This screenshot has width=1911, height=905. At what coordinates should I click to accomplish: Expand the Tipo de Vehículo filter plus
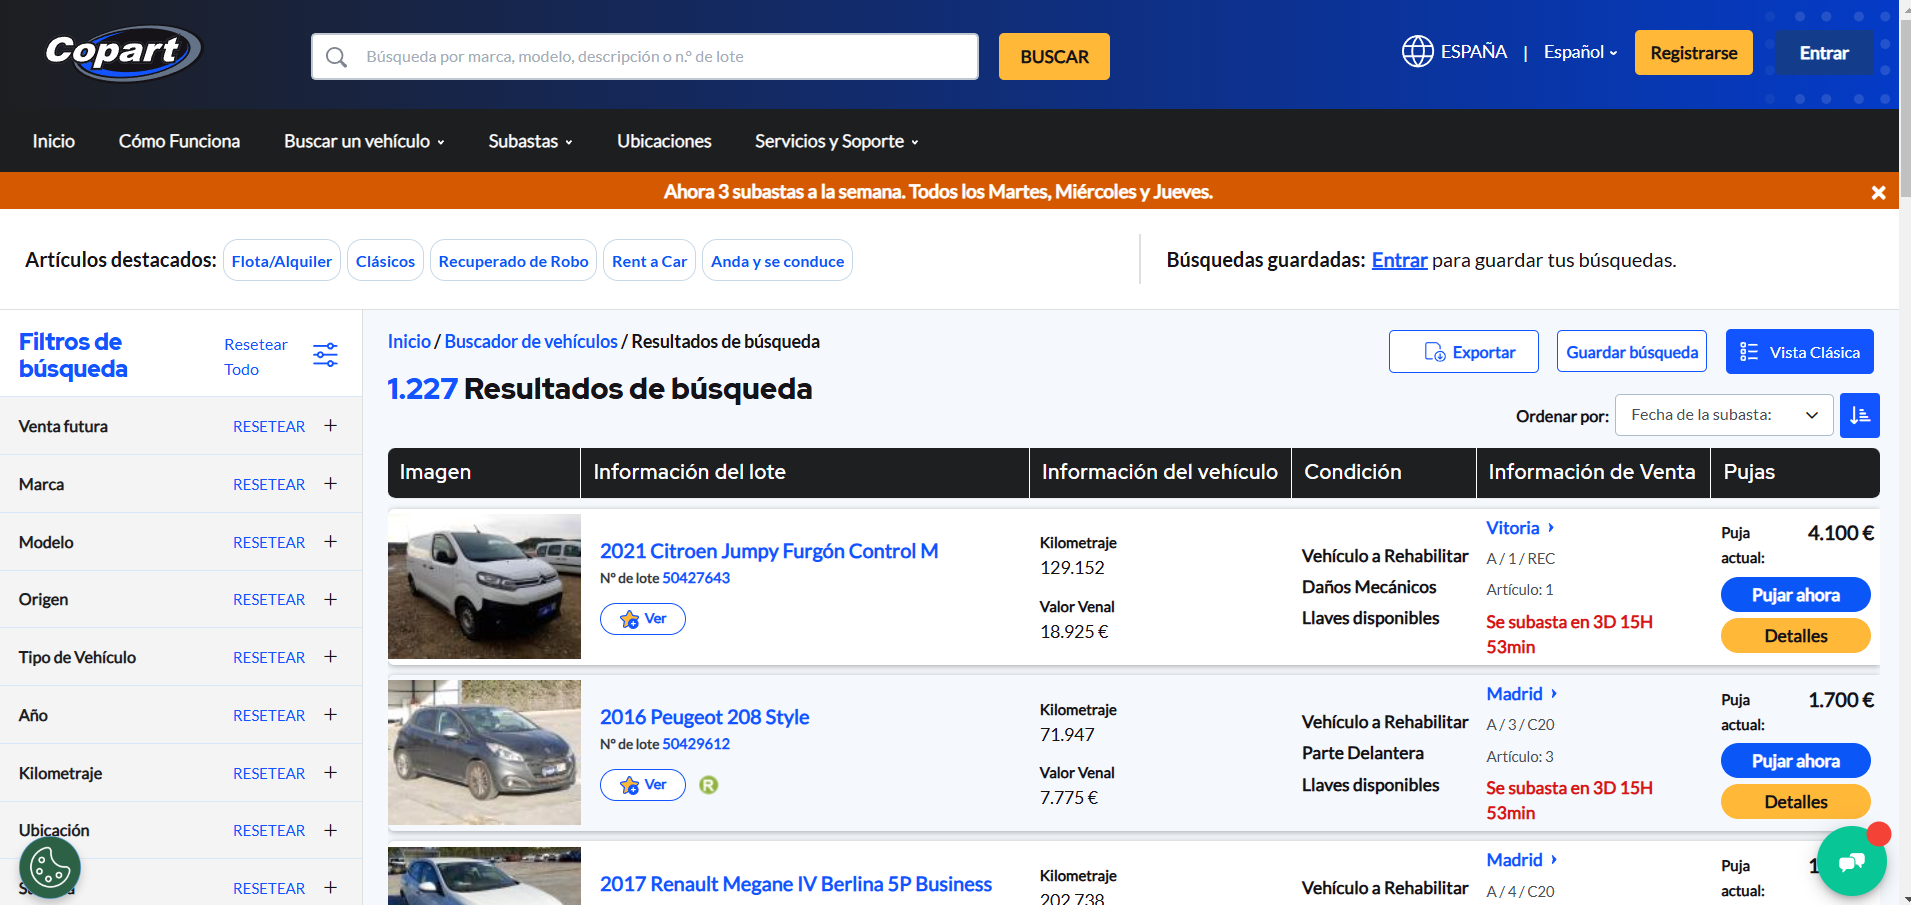(330, 657)
